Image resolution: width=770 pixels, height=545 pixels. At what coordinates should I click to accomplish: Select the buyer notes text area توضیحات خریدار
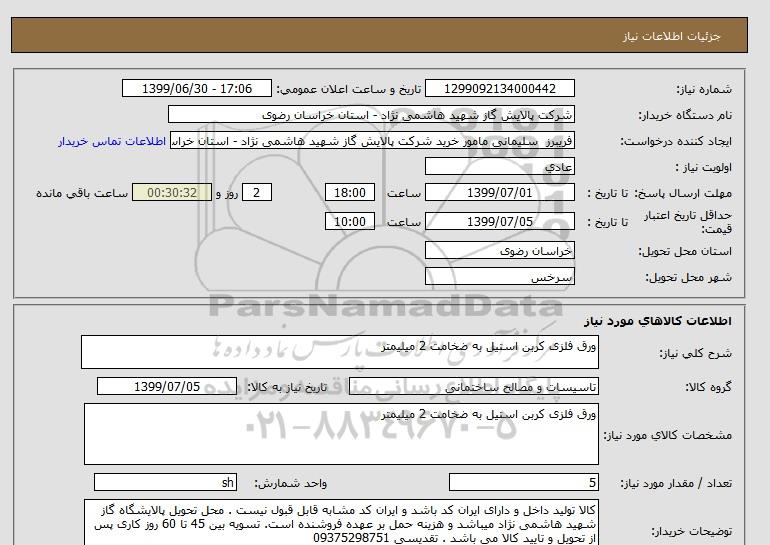(x=341, y=522)
